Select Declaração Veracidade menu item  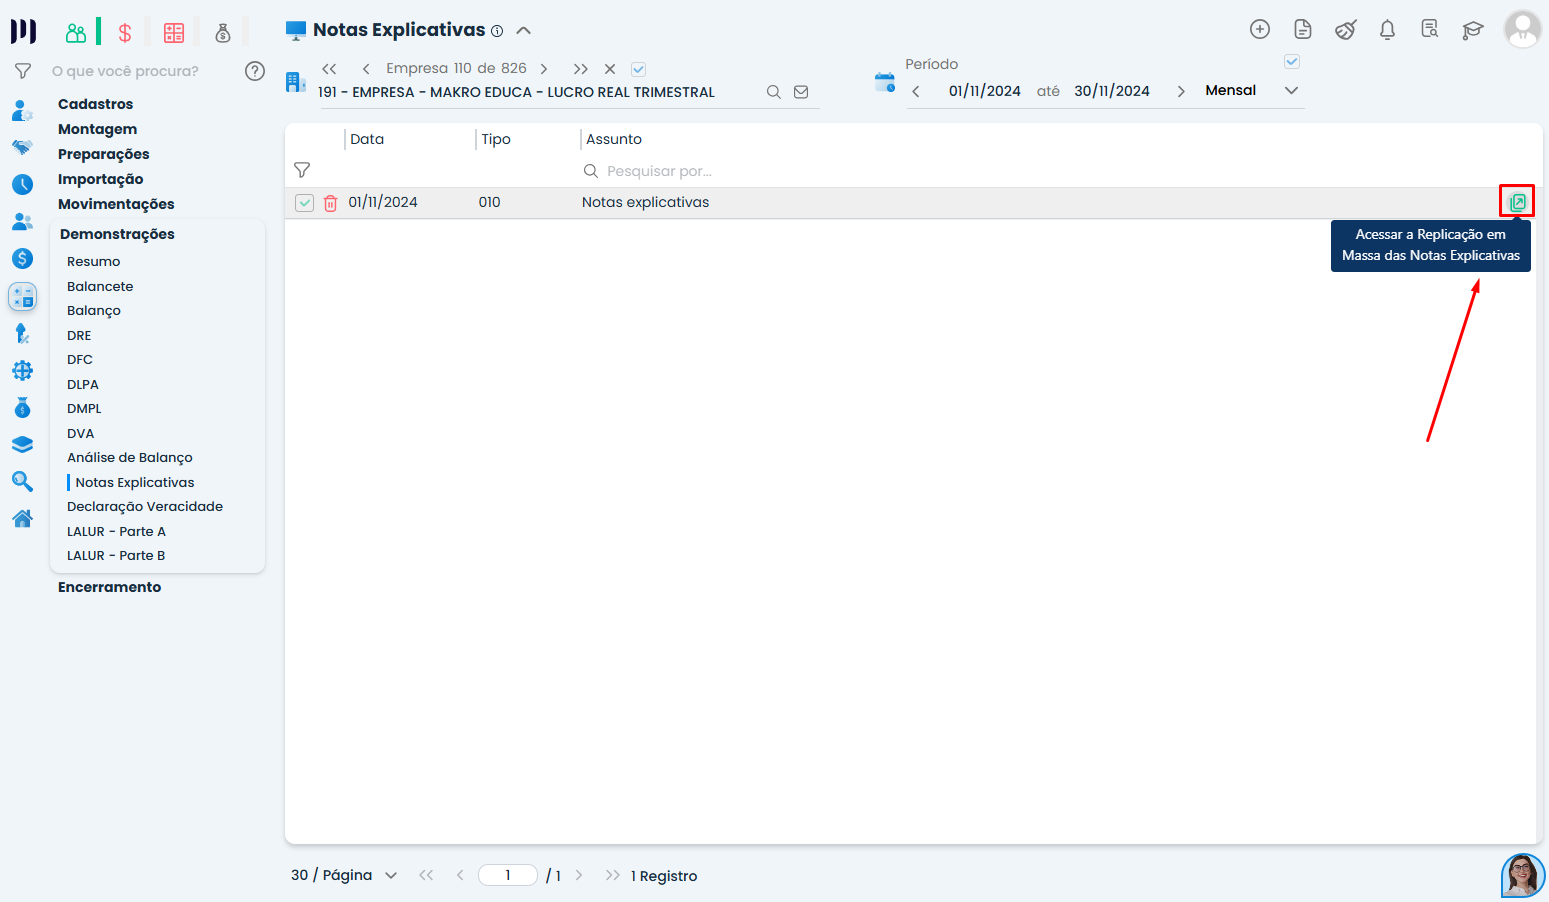145,506
